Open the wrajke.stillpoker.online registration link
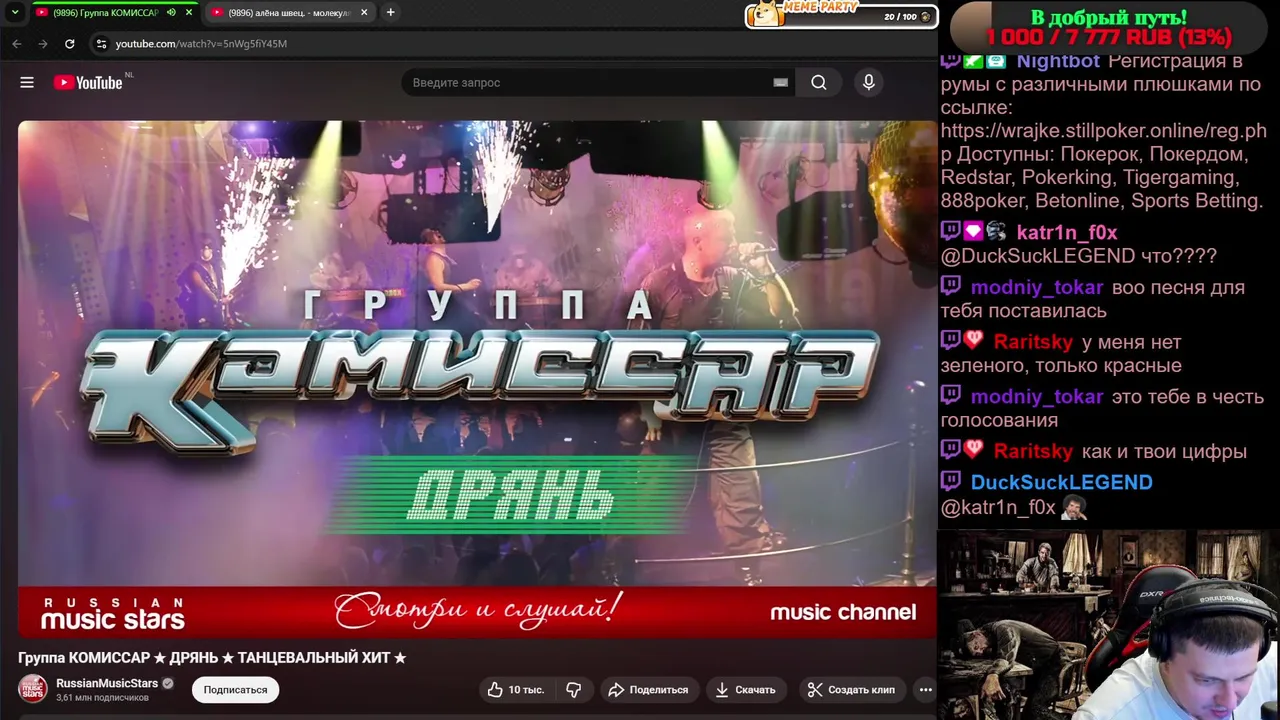1280x720 pixels. point(1103,142)
